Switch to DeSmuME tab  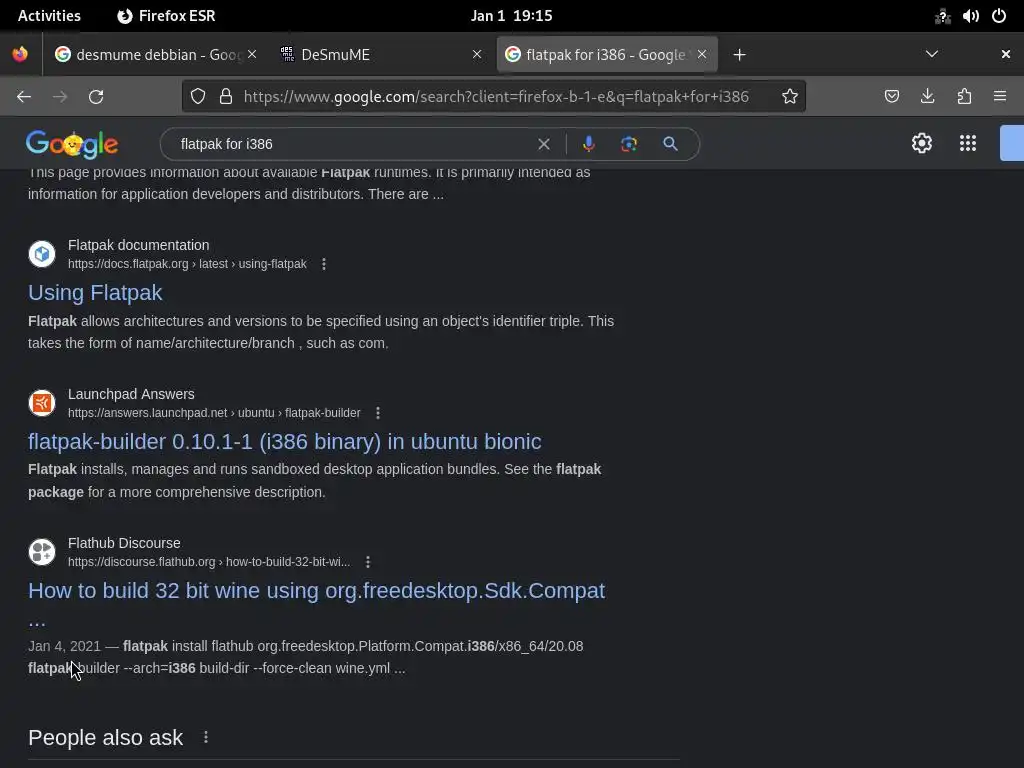pos(380,54)
